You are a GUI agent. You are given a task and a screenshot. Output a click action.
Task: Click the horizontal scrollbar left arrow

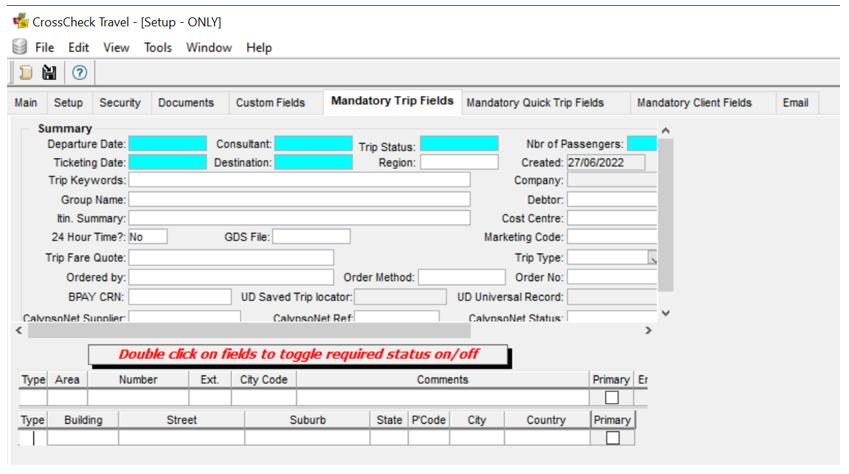click(19, 330)
